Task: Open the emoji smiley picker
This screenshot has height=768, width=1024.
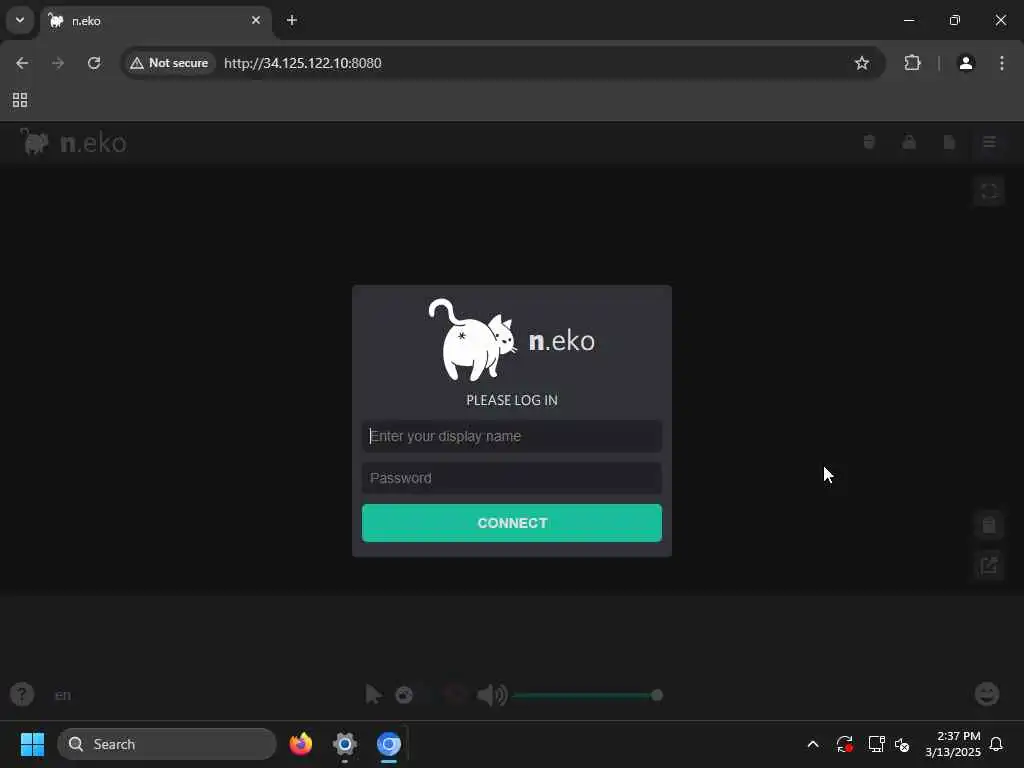Action: coord(987,694)
